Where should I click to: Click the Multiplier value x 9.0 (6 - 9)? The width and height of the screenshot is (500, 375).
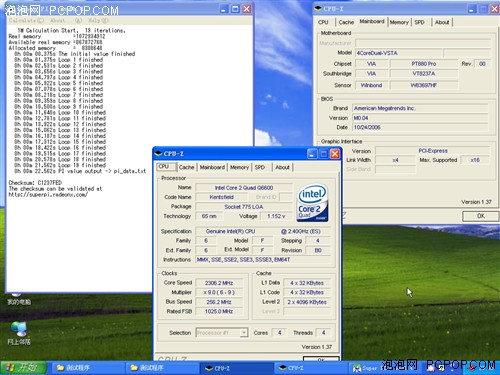(x=219, y=292)
